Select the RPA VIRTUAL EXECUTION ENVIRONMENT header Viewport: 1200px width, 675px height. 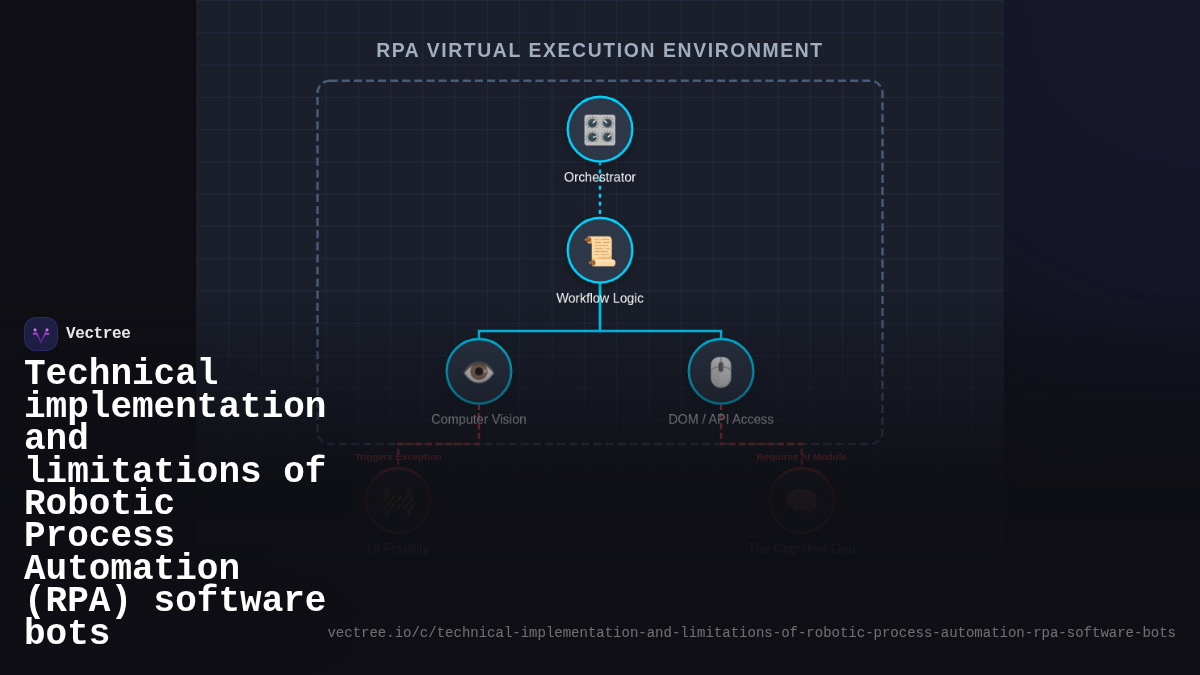click(599, 50)
